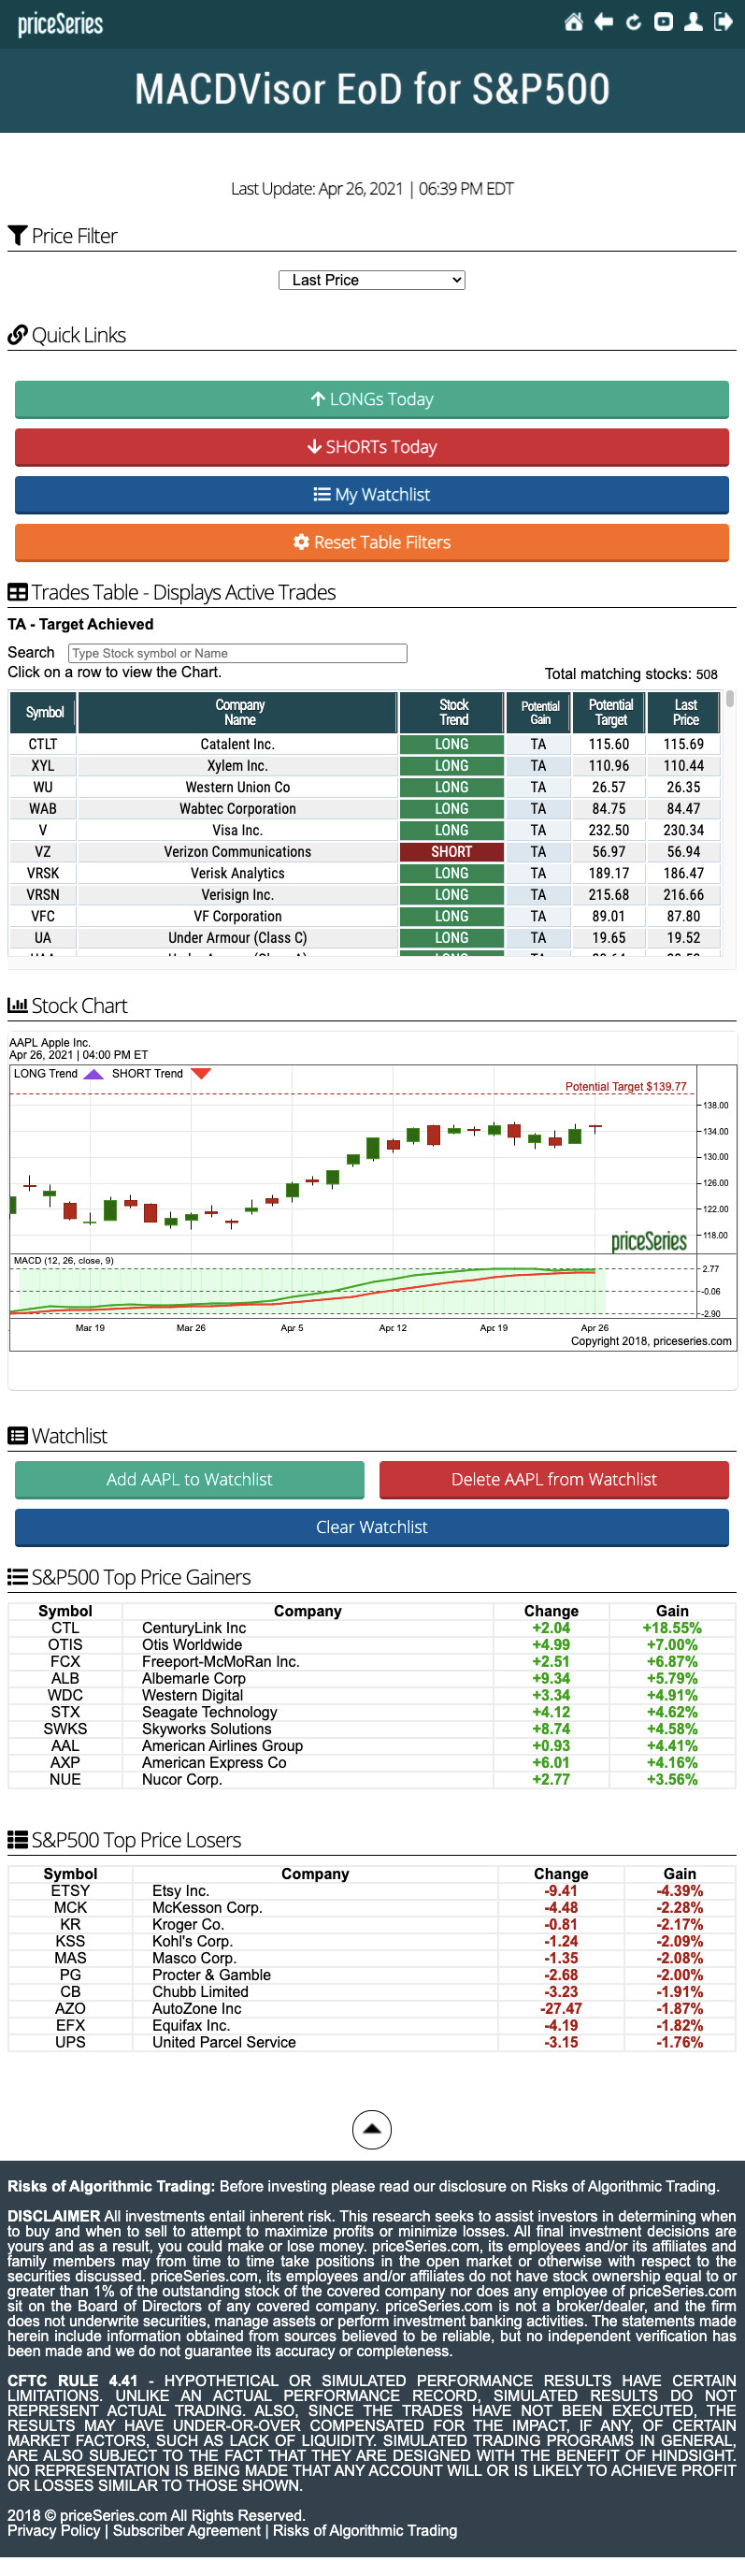745x2576 pixels.
Task: Sort by the Potential Target column header
Action: pos(610,712)
